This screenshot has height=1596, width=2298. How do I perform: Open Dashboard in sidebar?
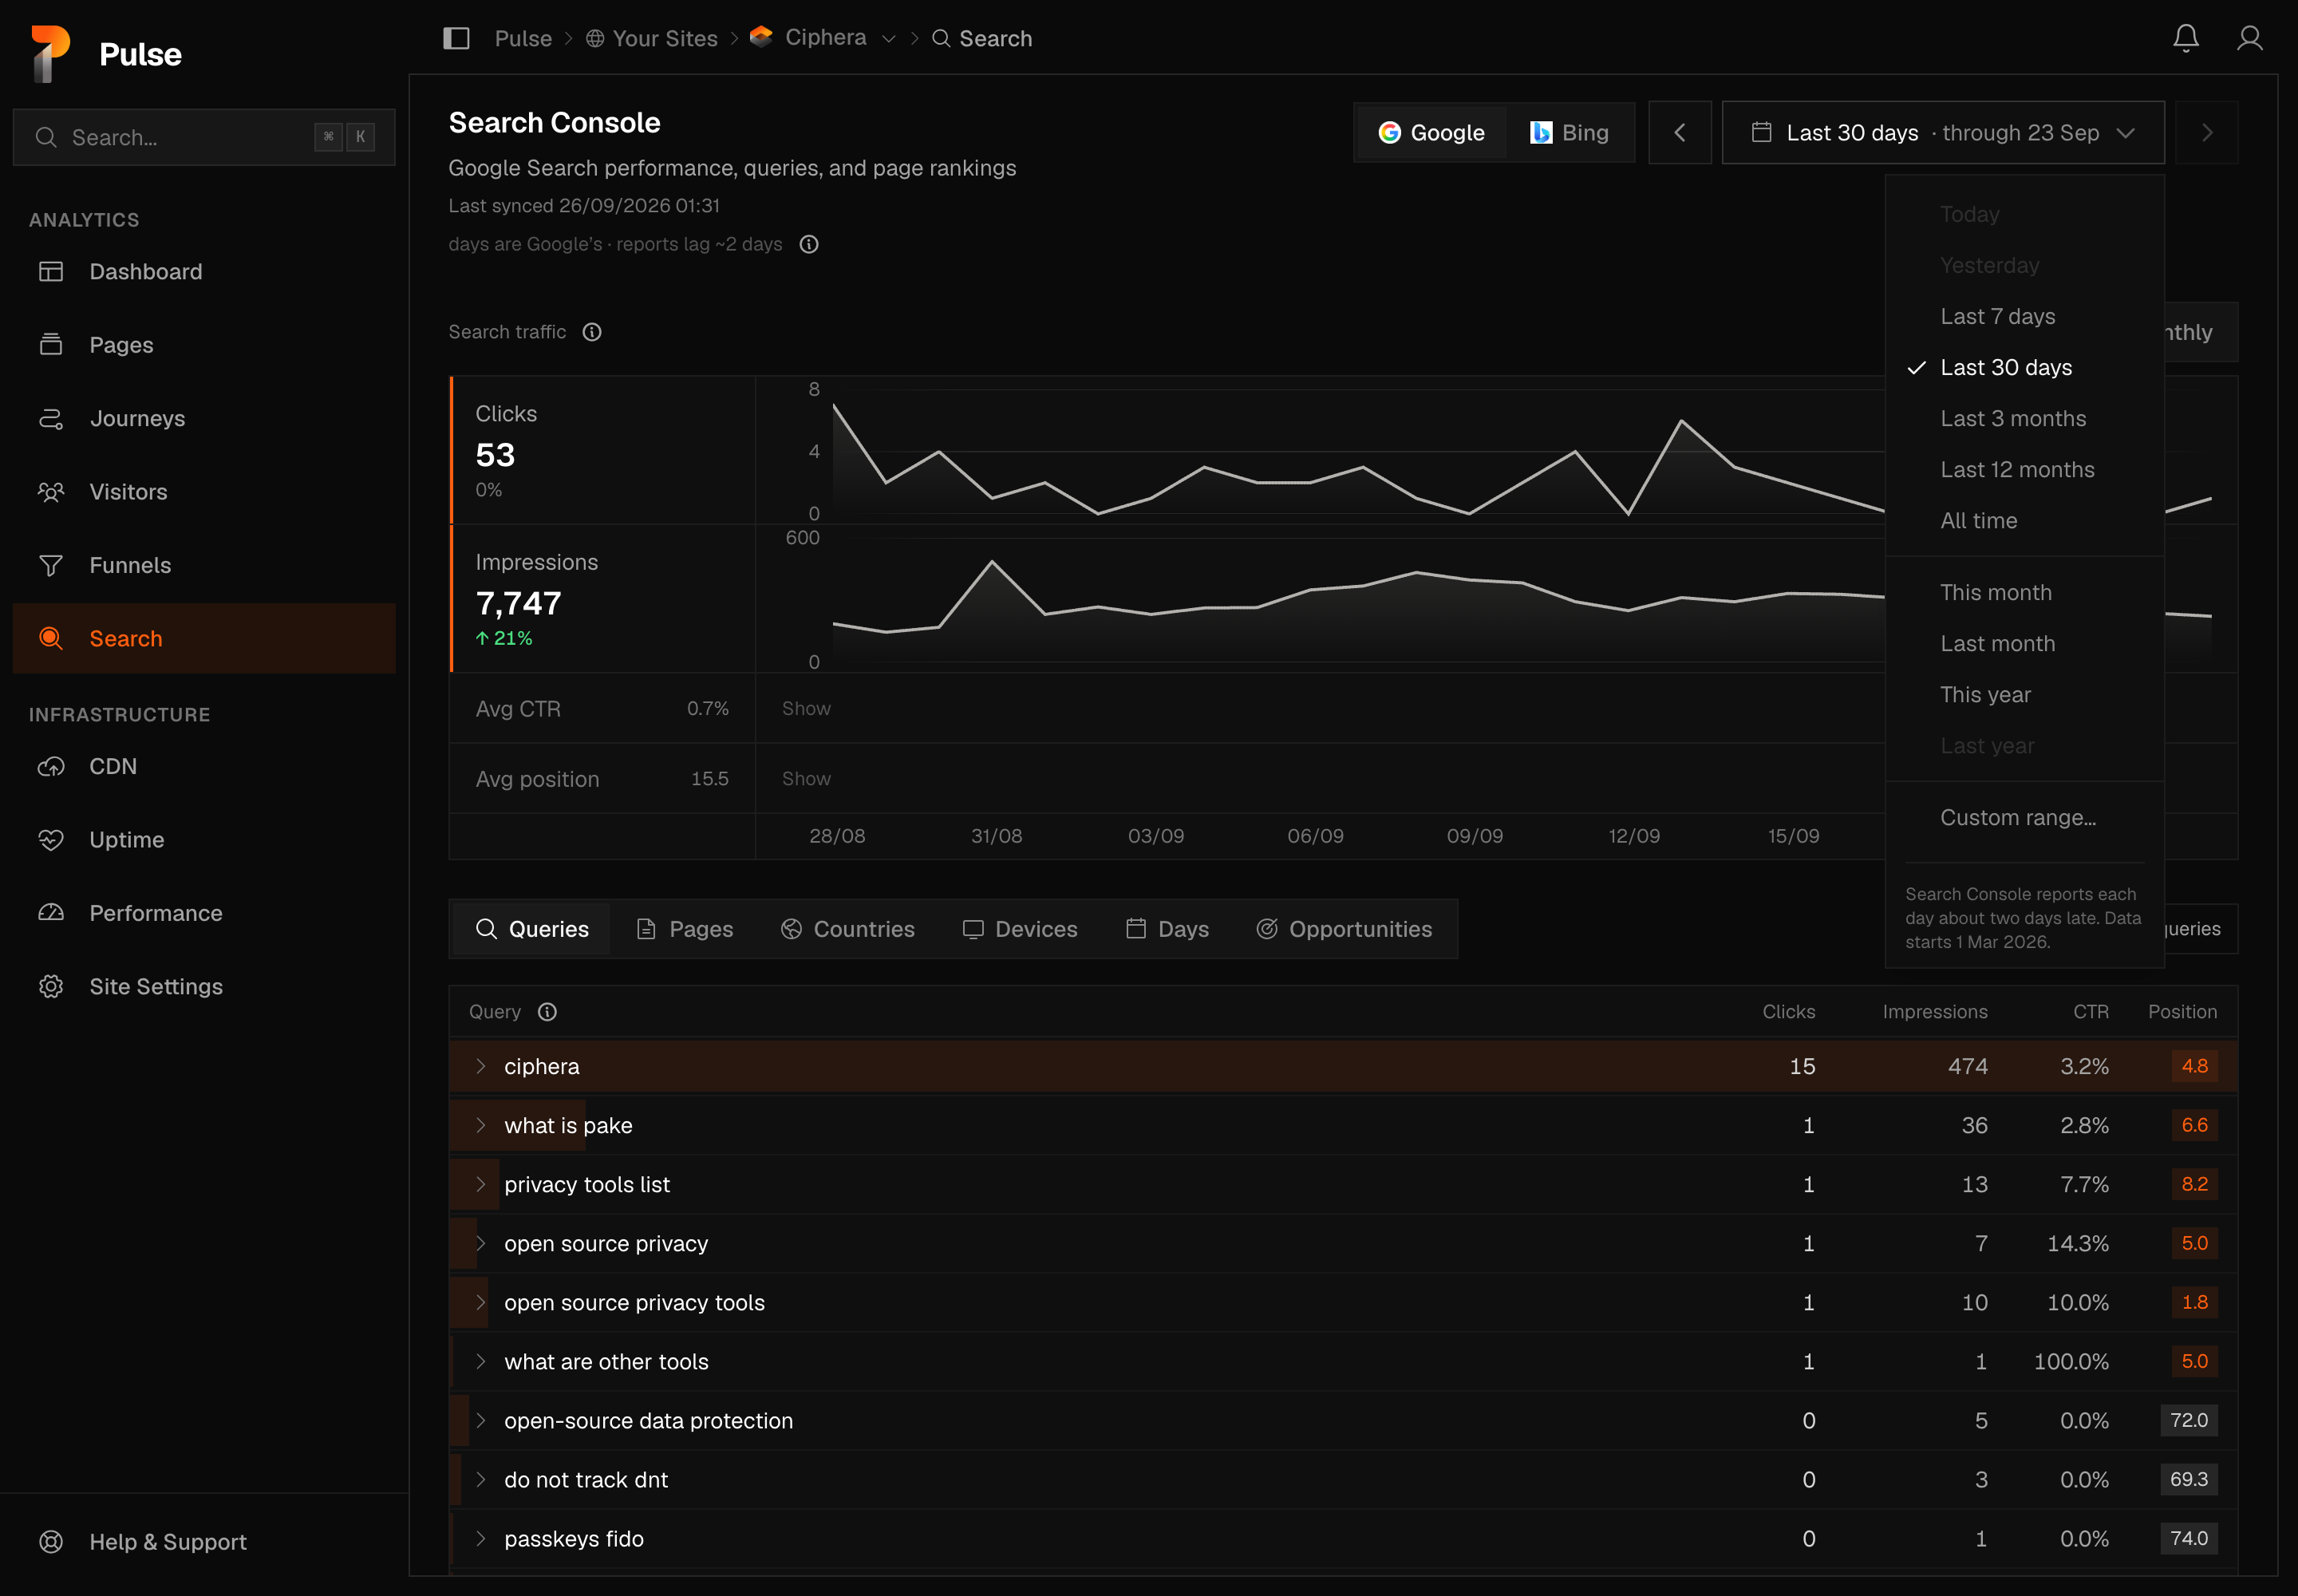click(x=204, y=271)
